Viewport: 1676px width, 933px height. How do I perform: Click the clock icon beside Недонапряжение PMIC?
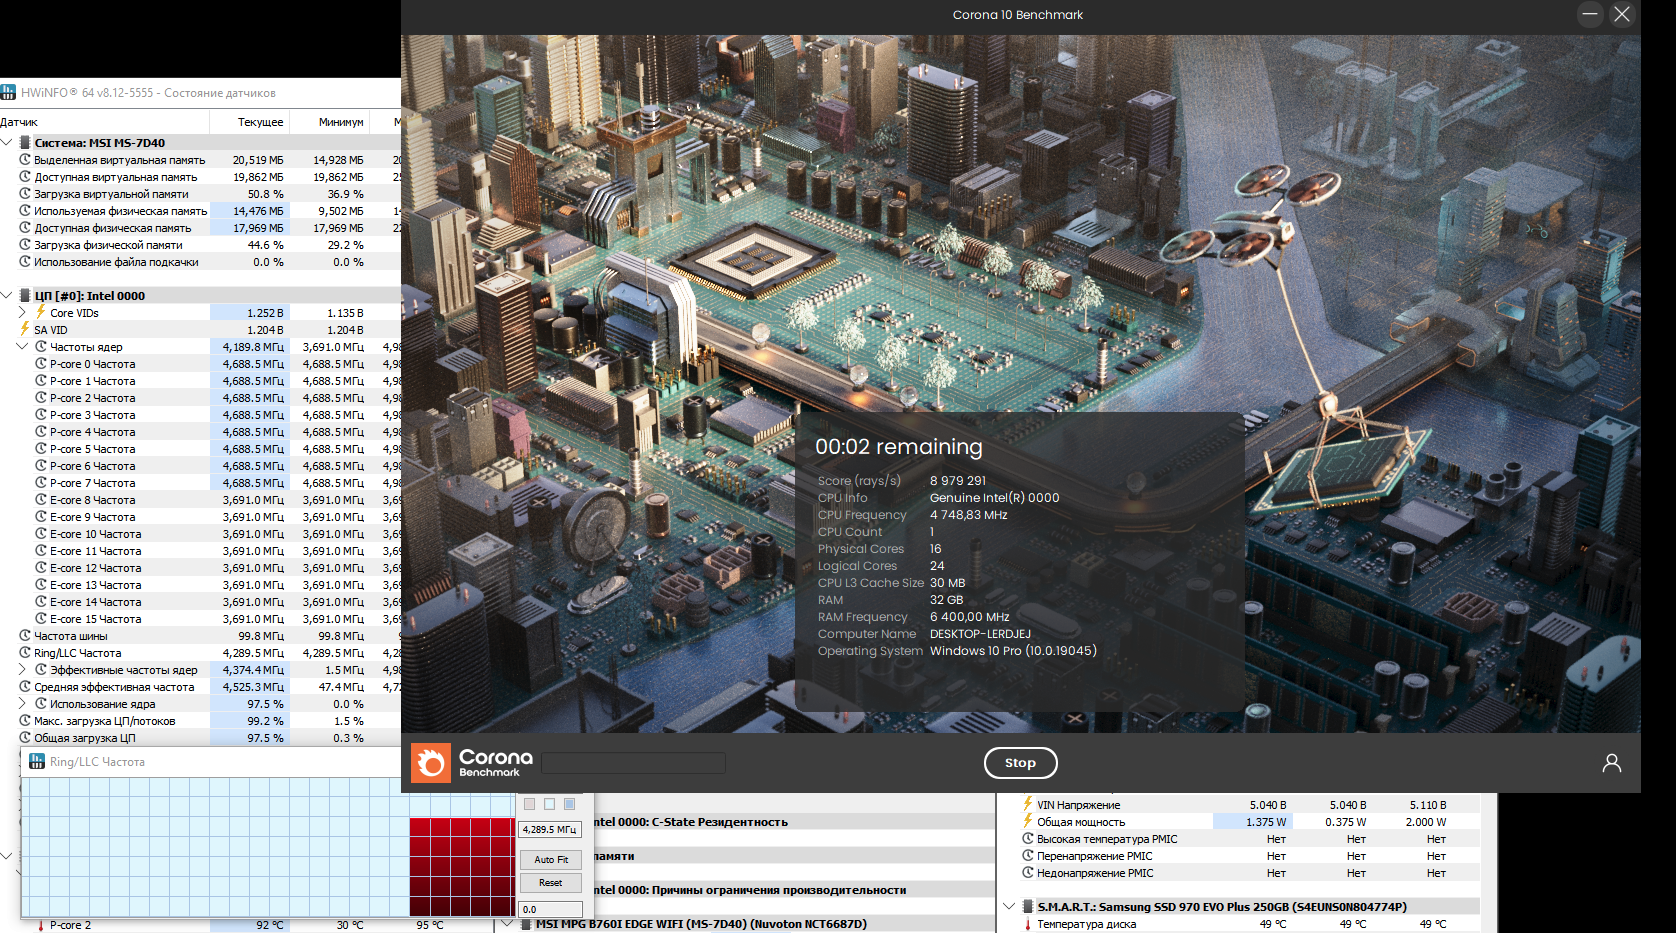[1028, 872]
